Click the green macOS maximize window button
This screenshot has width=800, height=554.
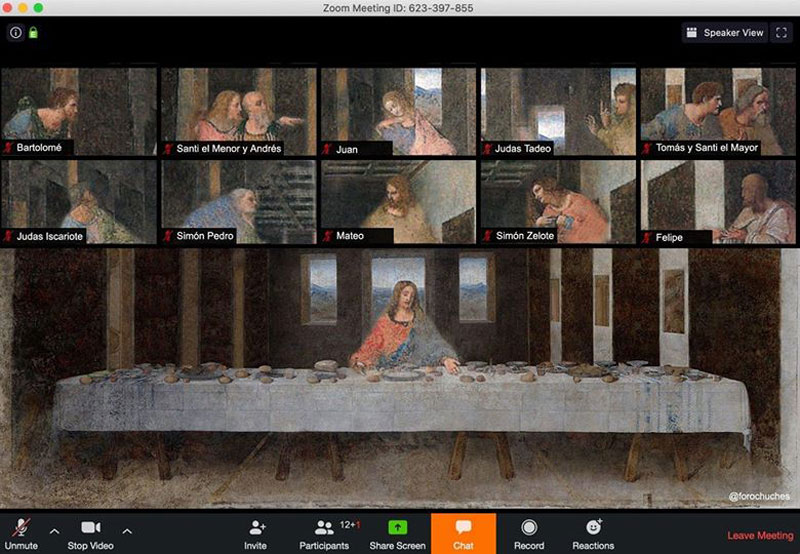click(38, 7)
